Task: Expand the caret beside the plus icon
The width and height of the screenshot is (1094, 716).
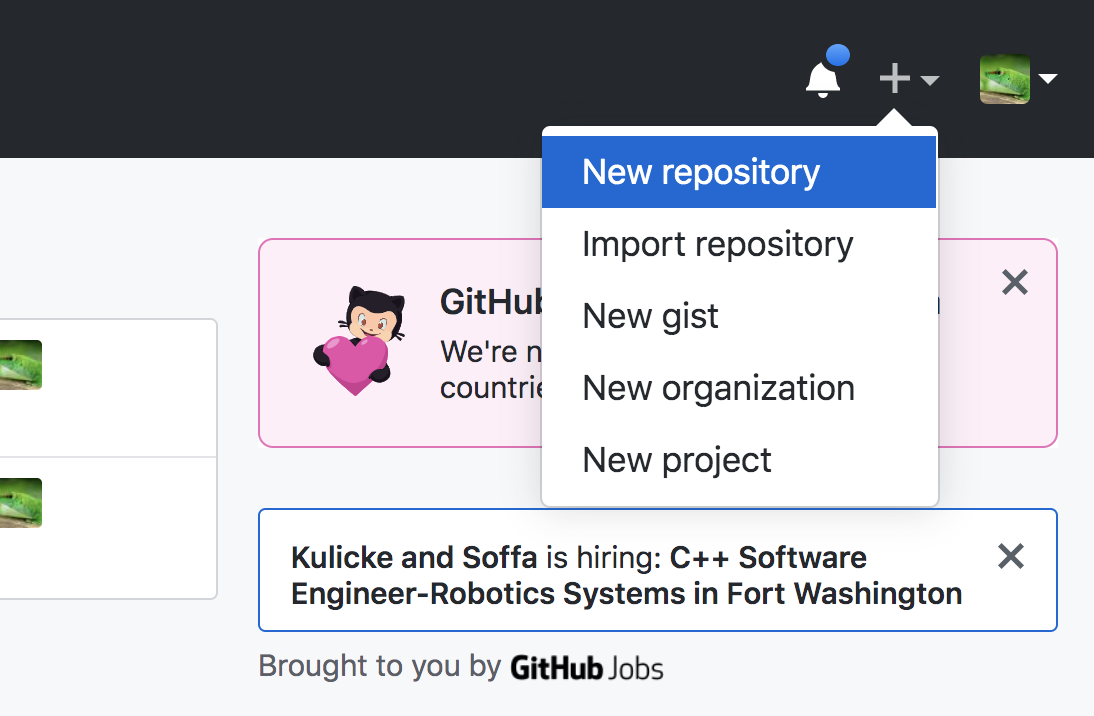Action: 929,80
